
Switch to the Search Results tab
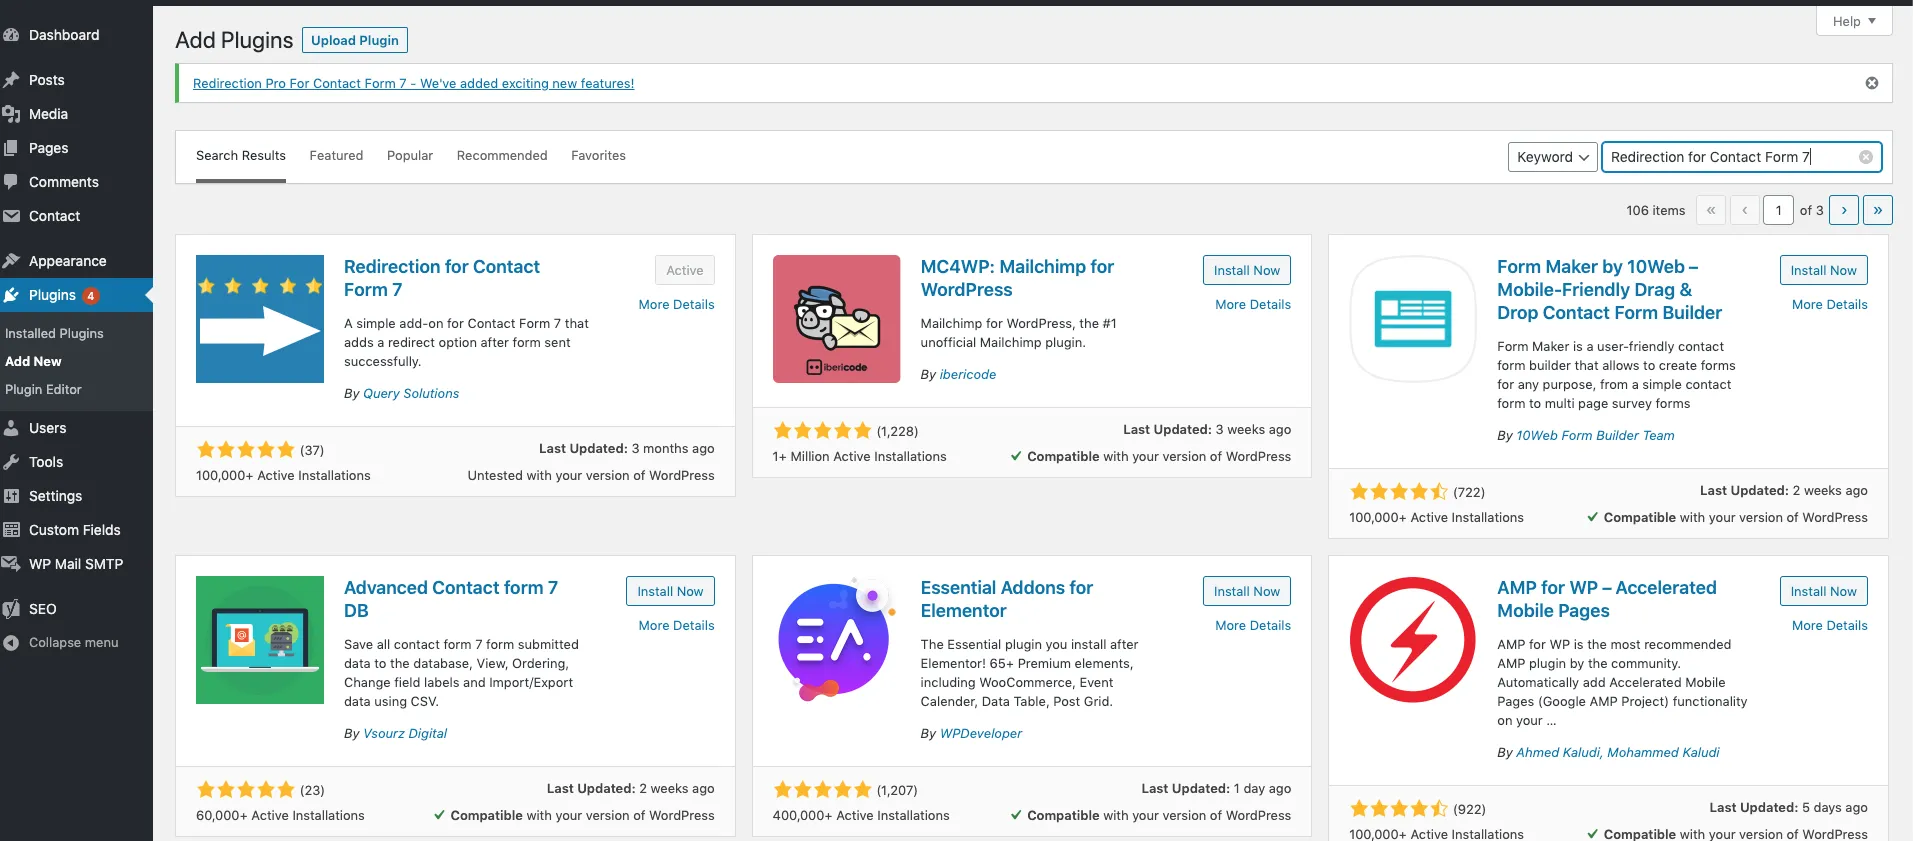tap(241, 156)
